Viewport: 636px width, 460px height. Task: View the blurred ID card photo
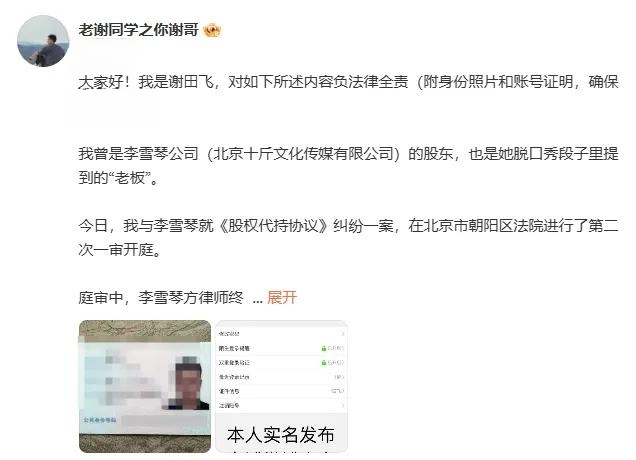pos(145,386)
